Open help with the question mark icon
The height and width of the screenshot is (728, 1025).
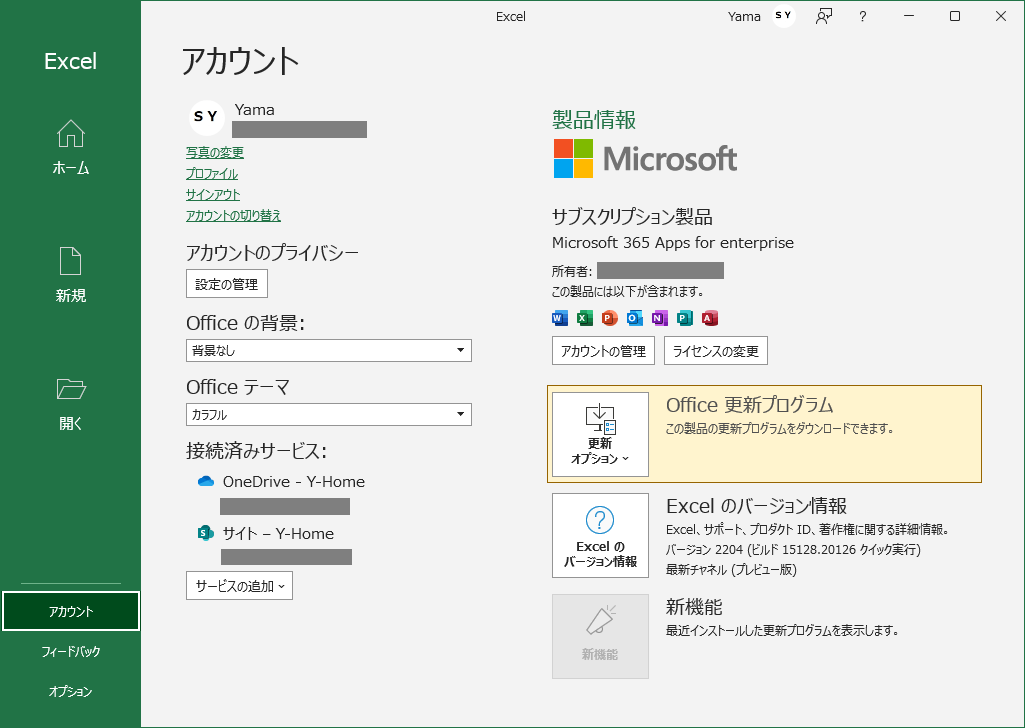click(863, 16)
